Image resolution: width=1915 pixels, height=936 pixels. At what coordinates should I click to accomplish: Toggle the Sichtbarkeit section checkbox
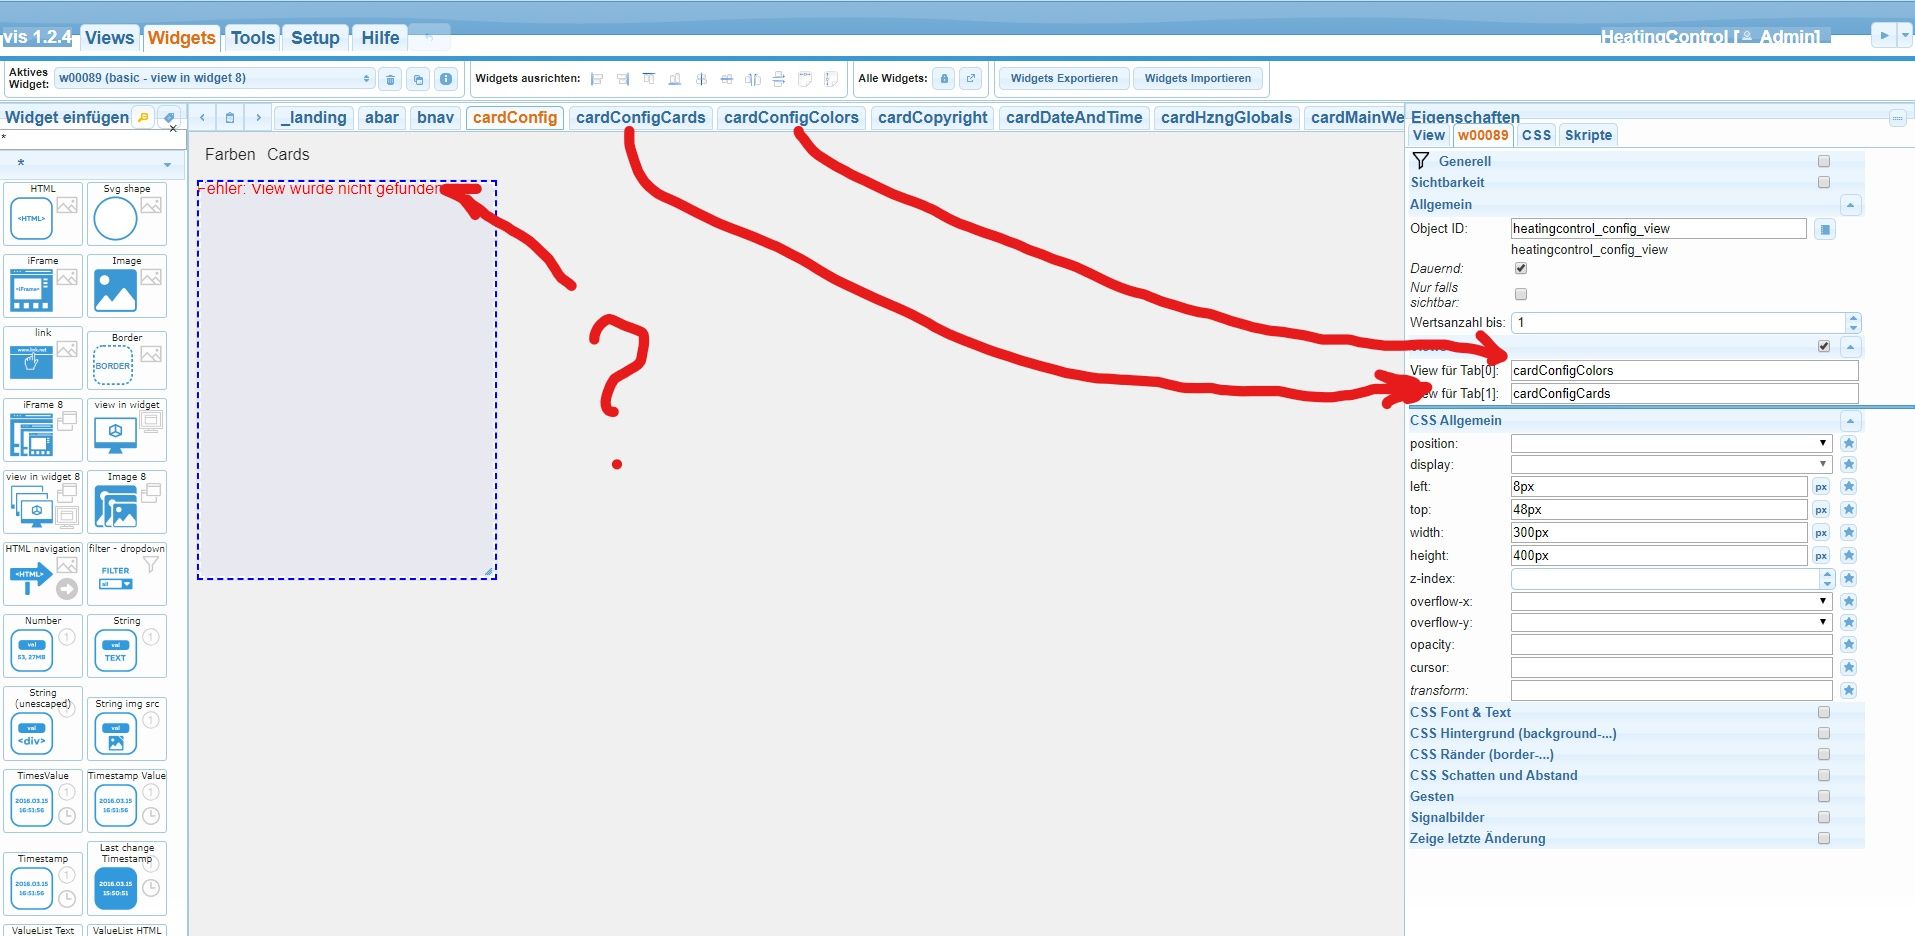tap(1824, 182)
